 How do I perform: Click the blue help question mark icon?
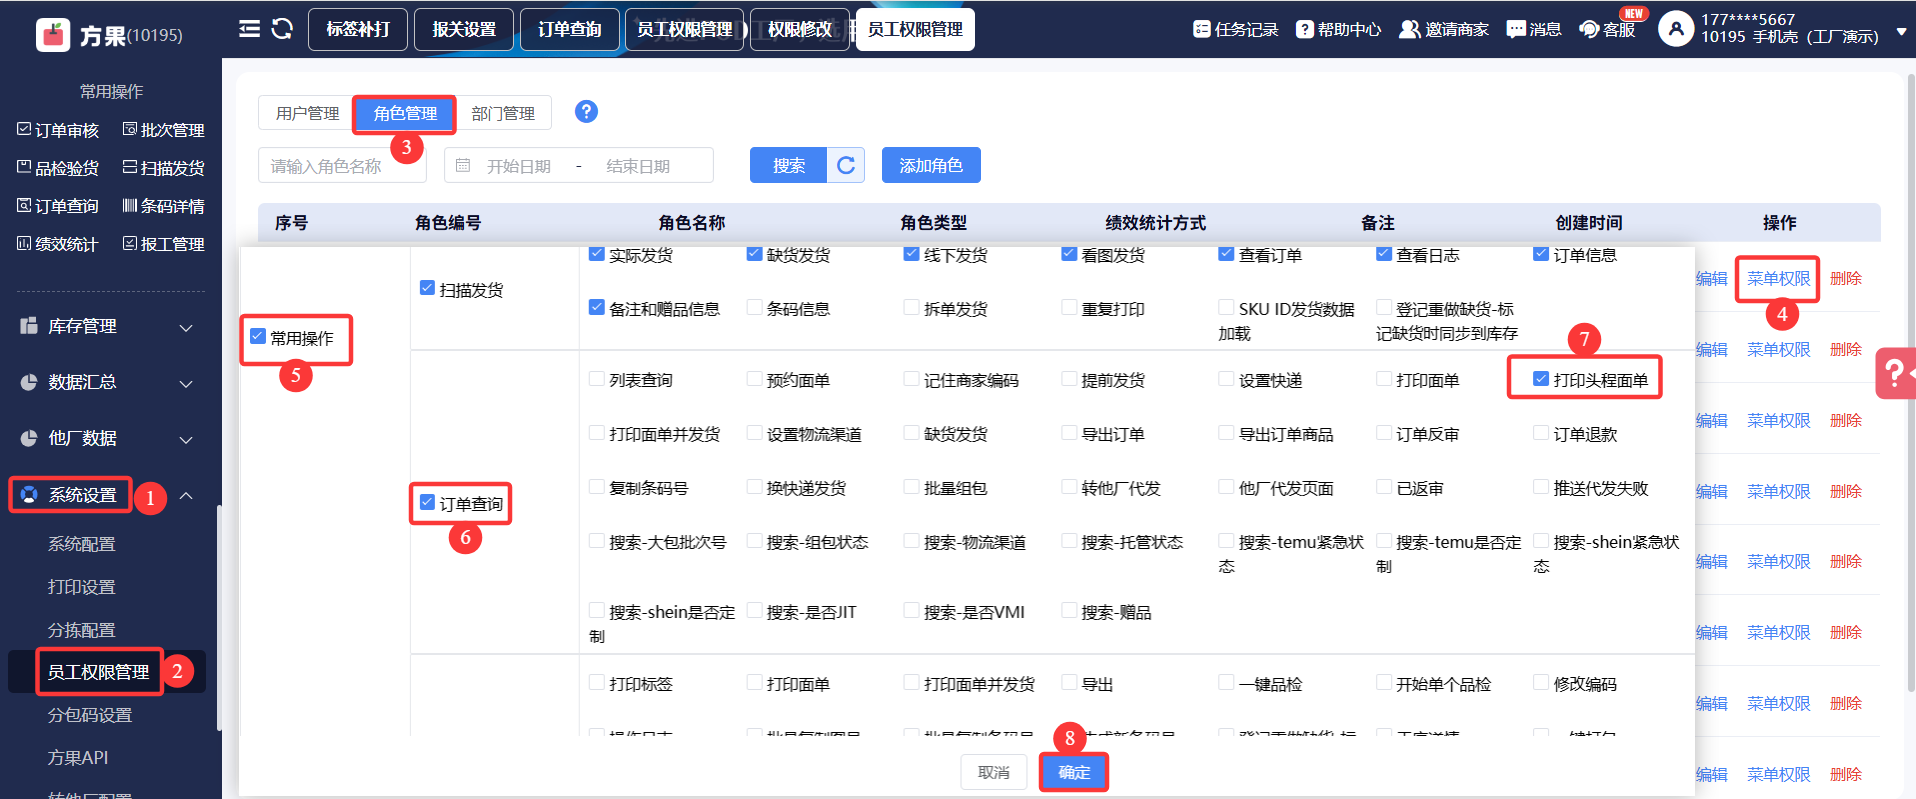[x=586, y=112]
